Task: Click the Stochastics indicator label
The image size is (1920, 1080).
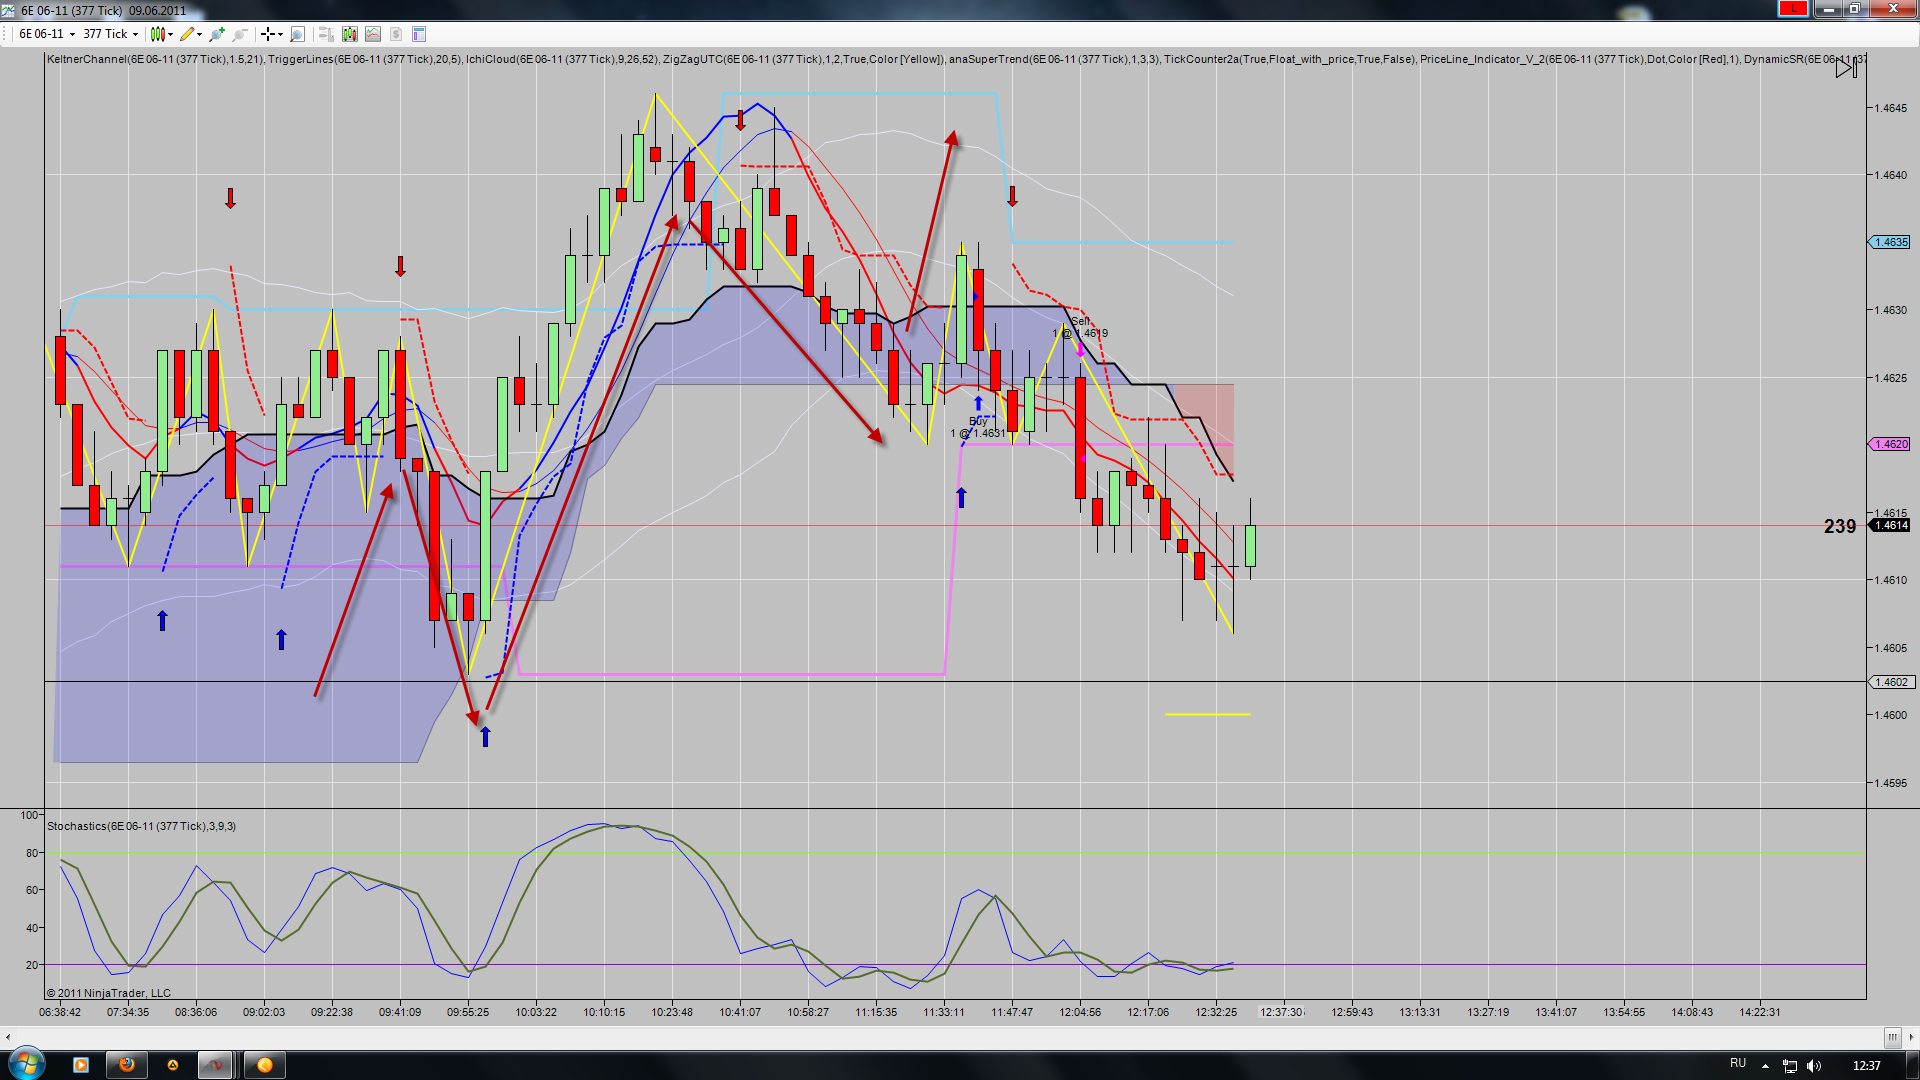Action: click(141, 826)
